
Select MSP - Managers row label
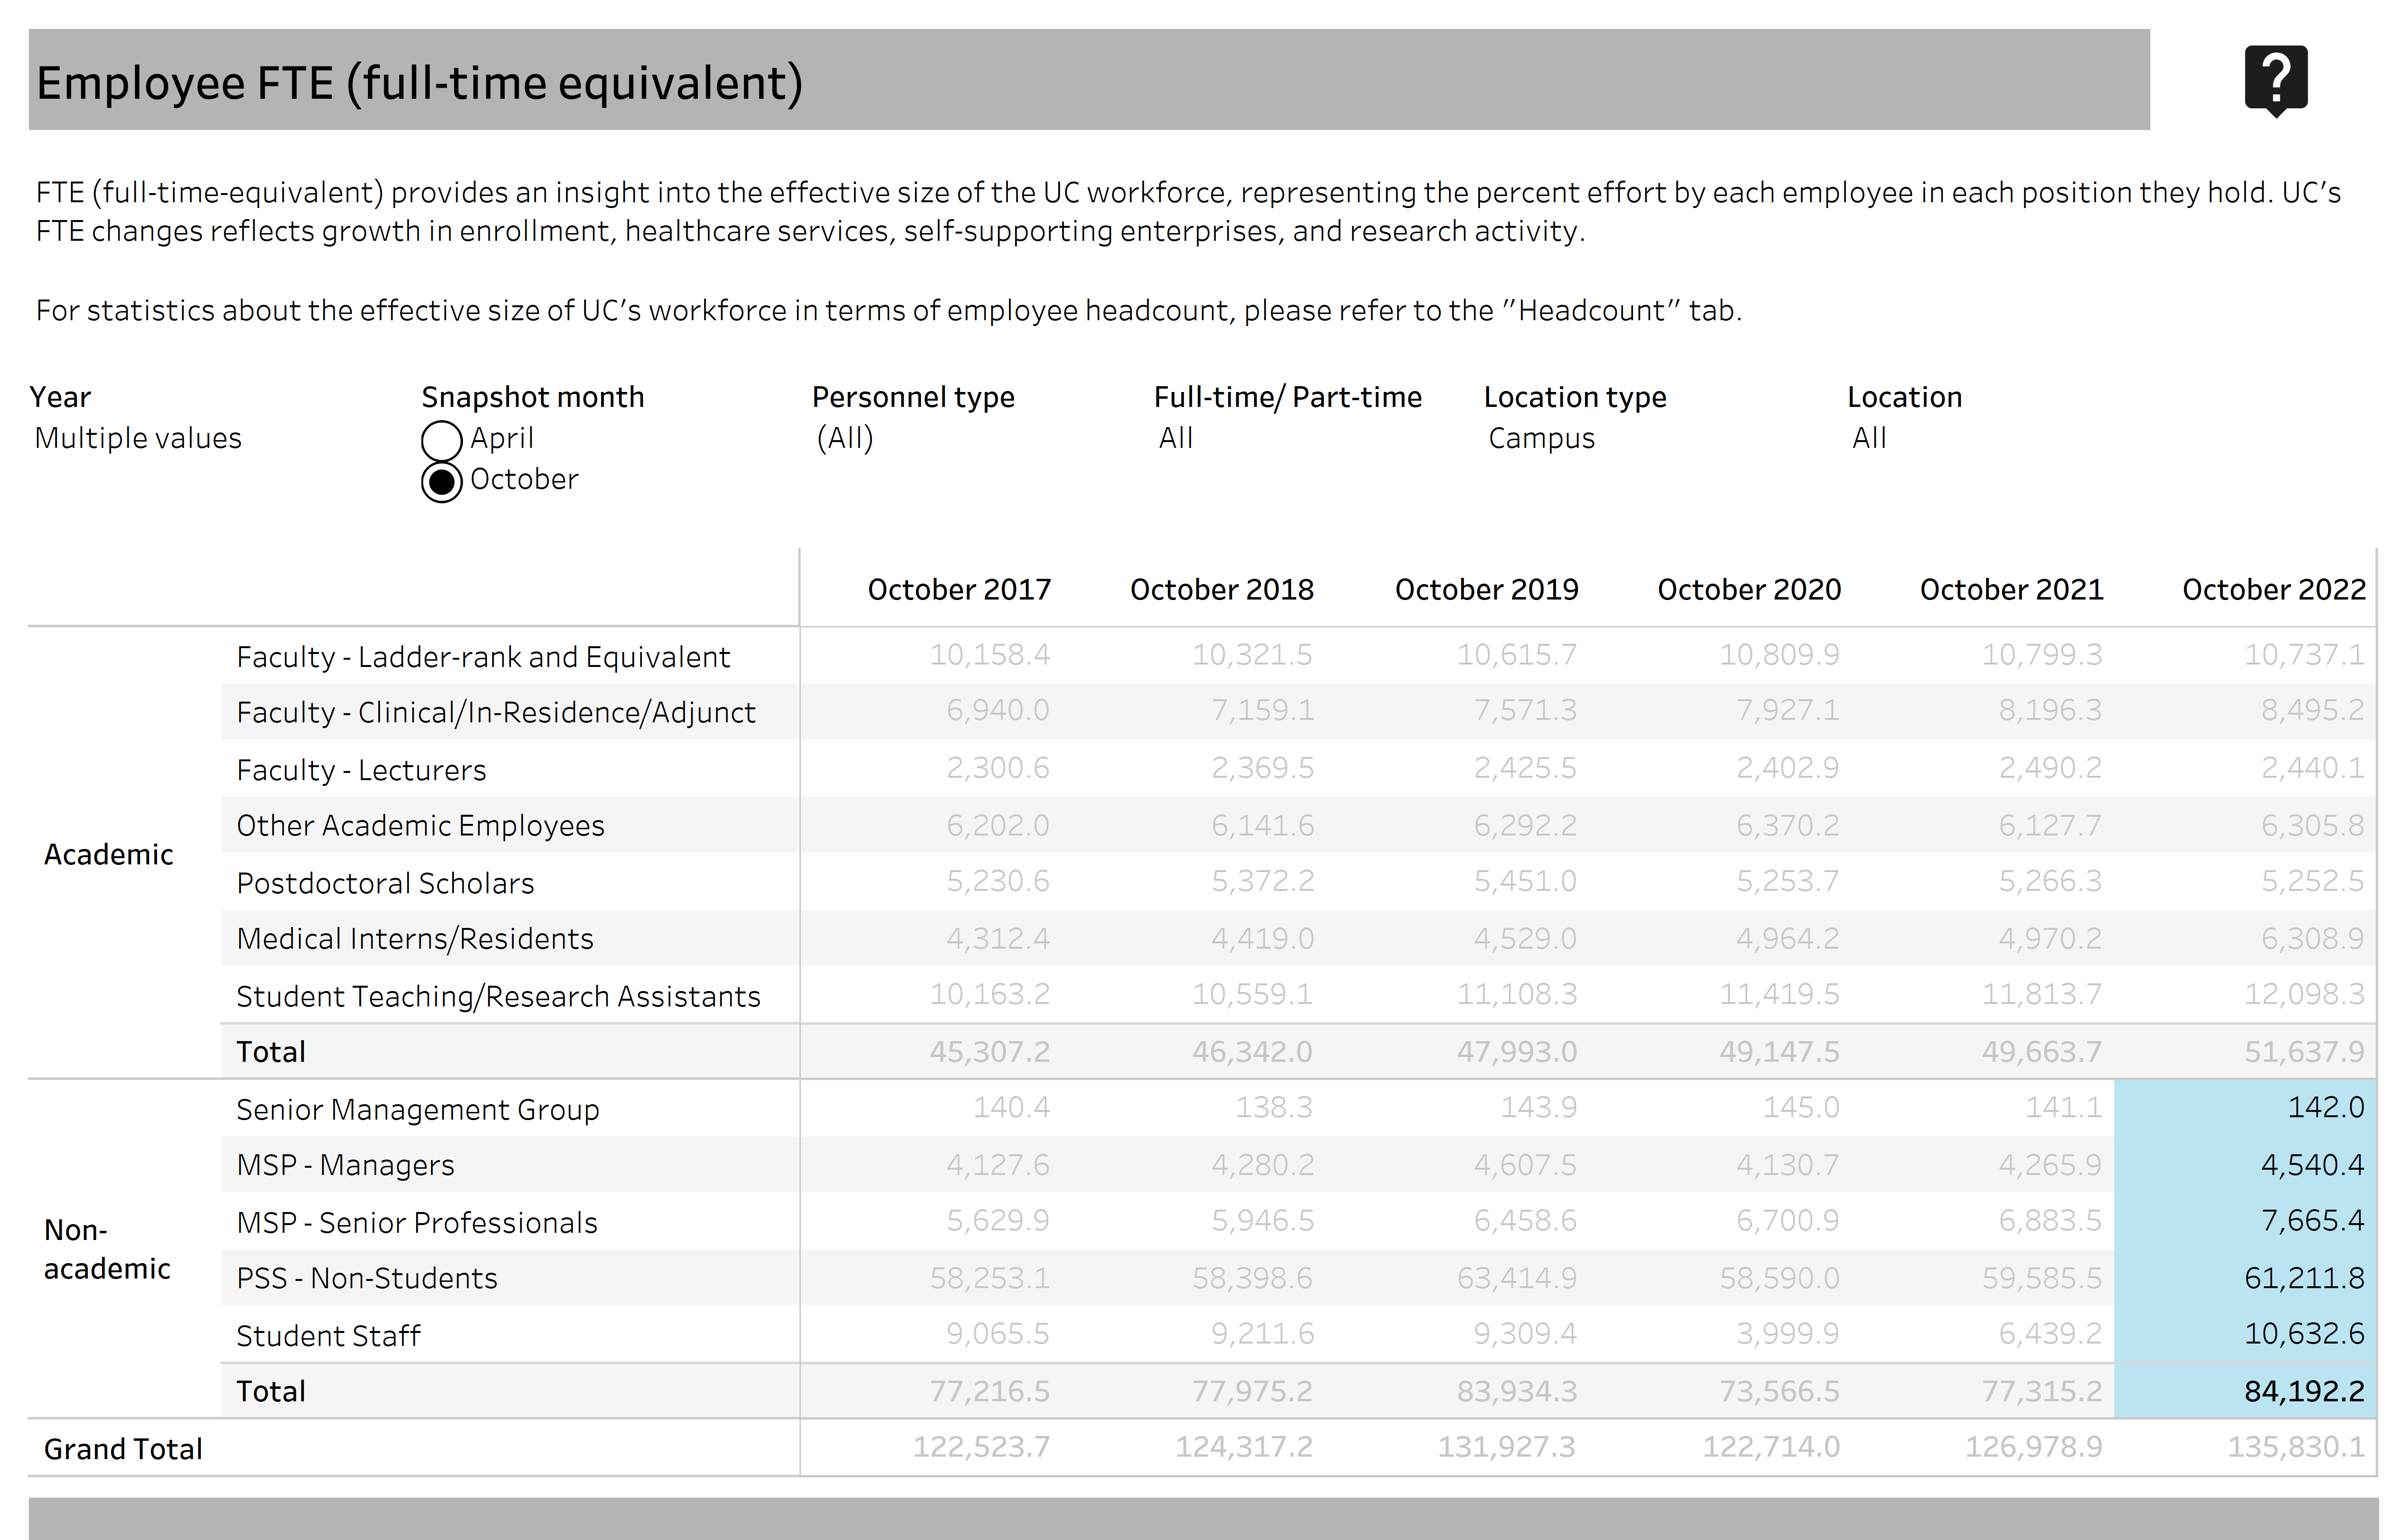point(345,1165)
